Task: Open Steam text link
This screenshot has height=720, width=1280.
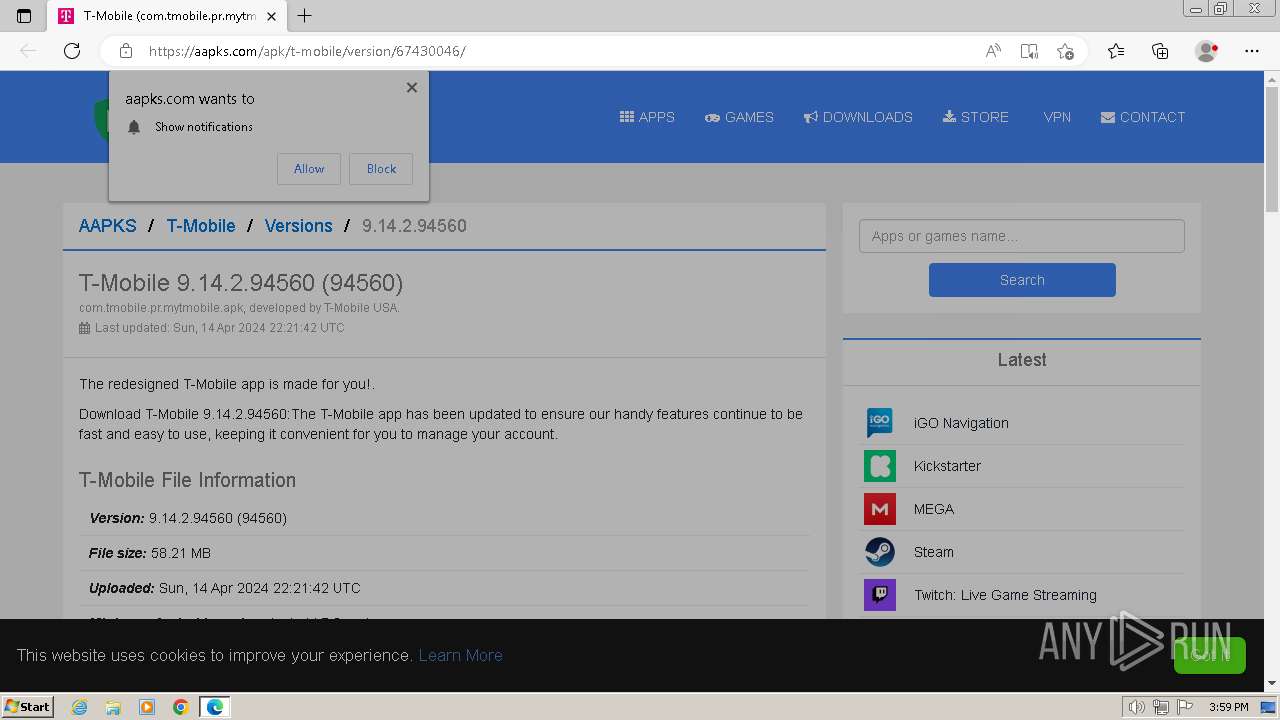Action: [x=934, y=552]
